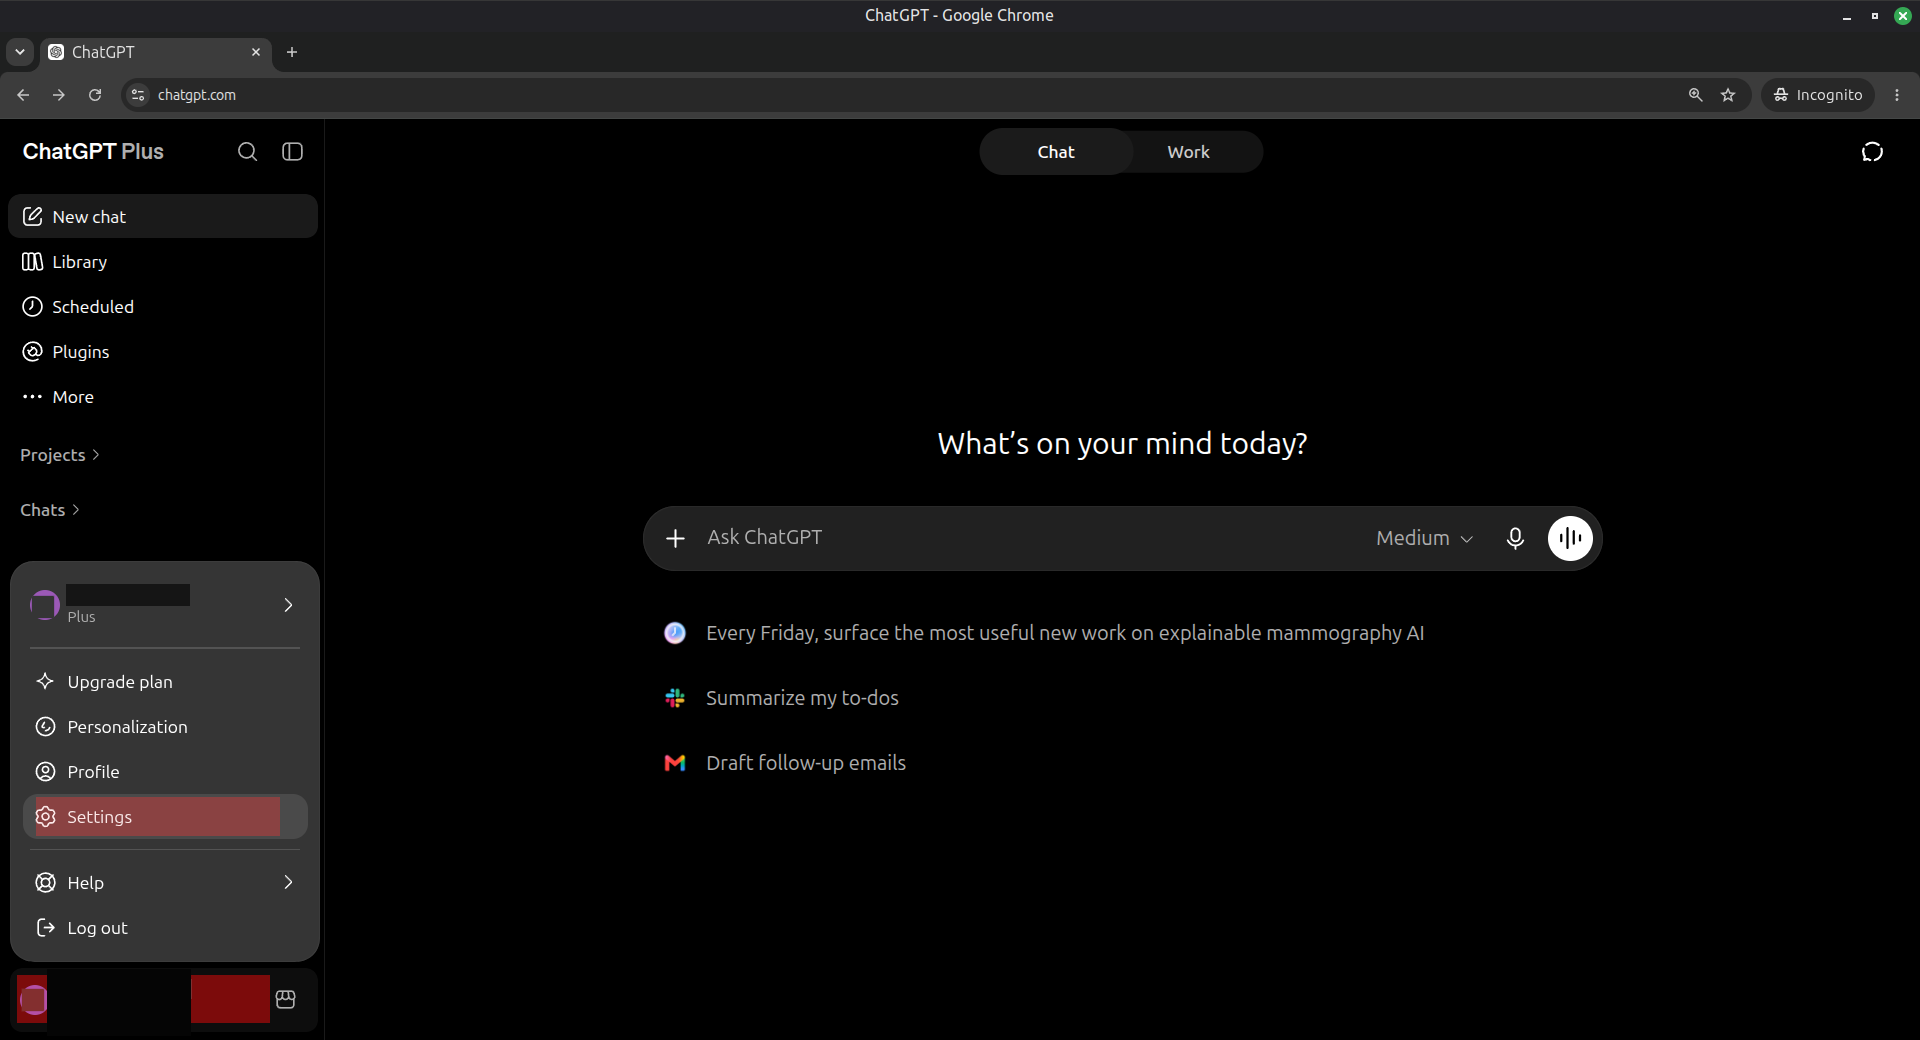Open Settings from account menu

click(165, 817)
